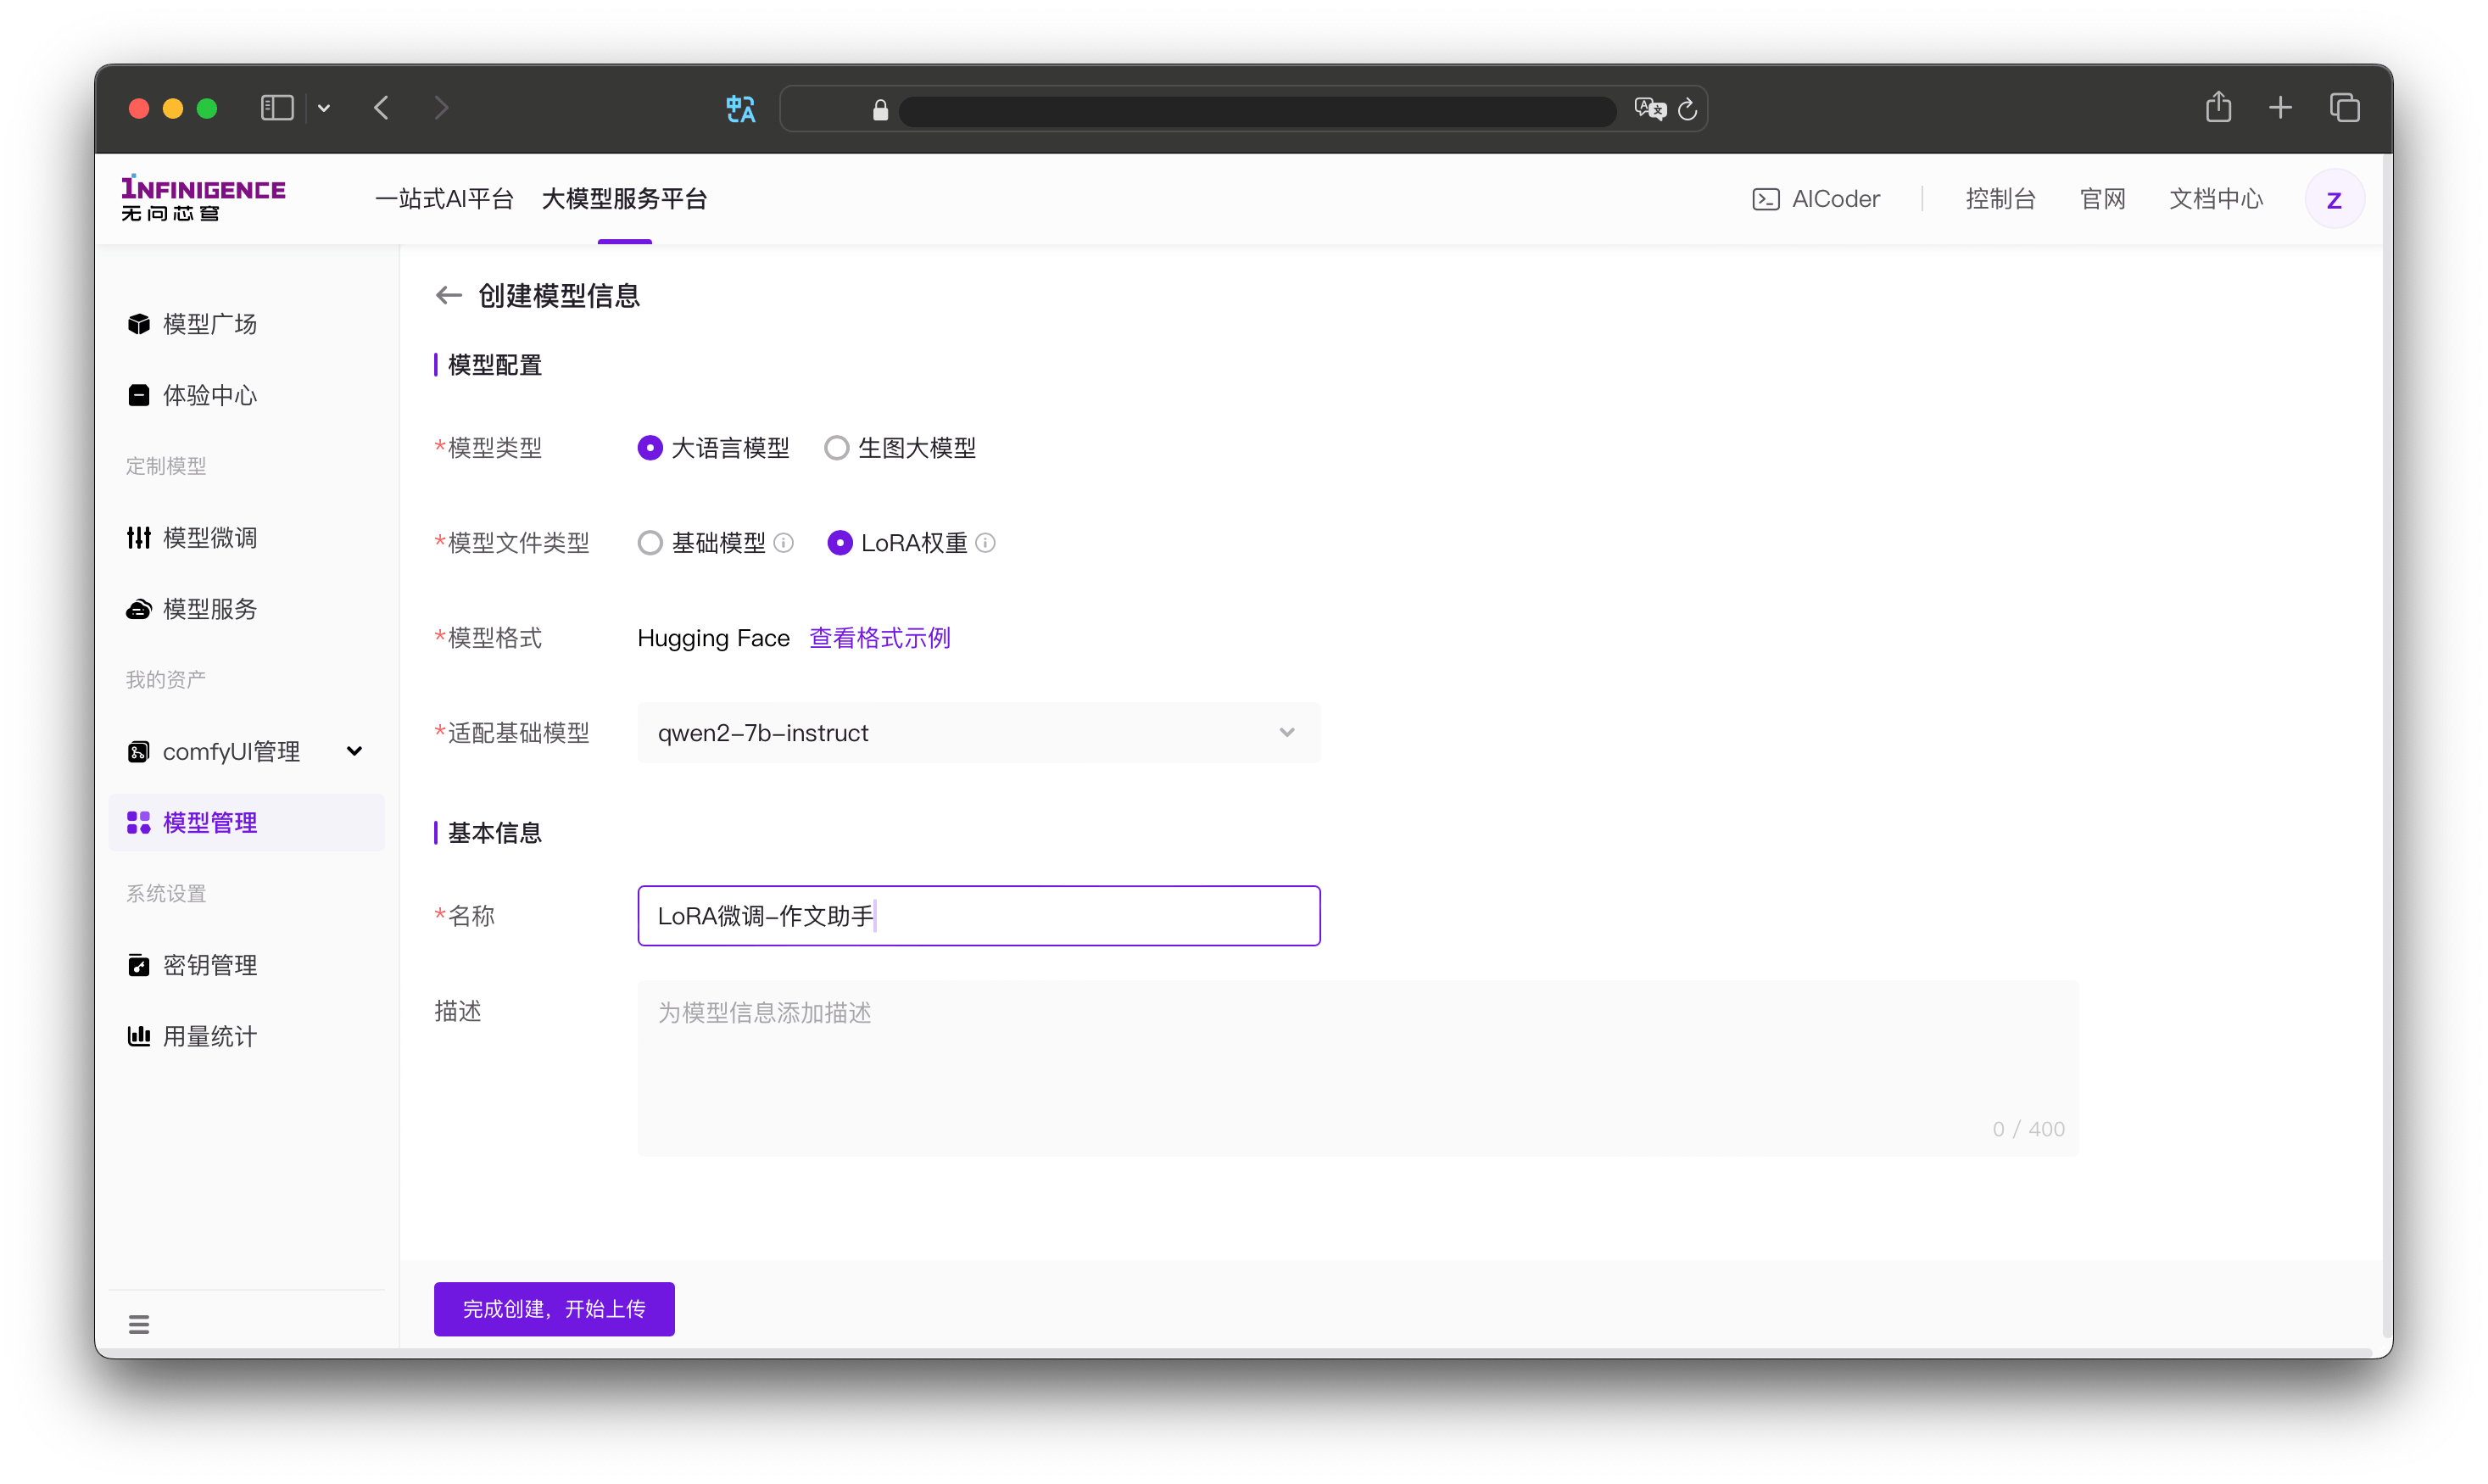The image size is (2488, 1484).
Task: Click the 描述 text area
Action: coord(1358,1069)
